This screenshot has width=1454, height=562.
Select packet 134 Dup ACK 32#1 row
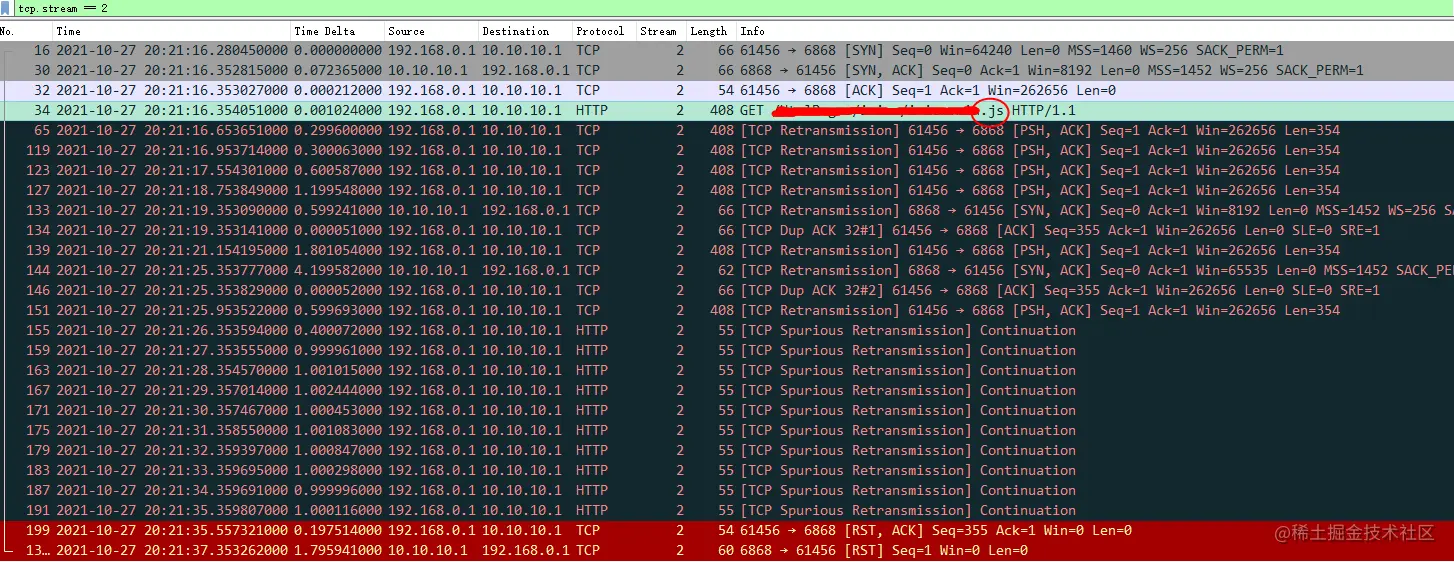click(727, 231)
